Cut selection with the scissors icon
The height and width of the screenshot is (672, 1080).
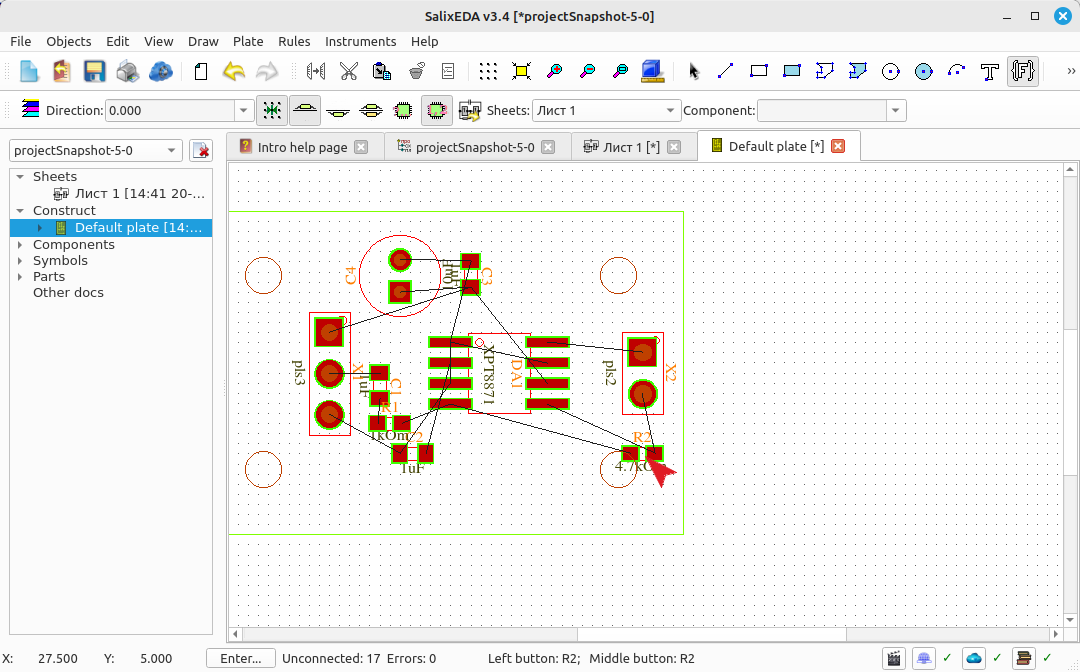(x=349, y=71)
